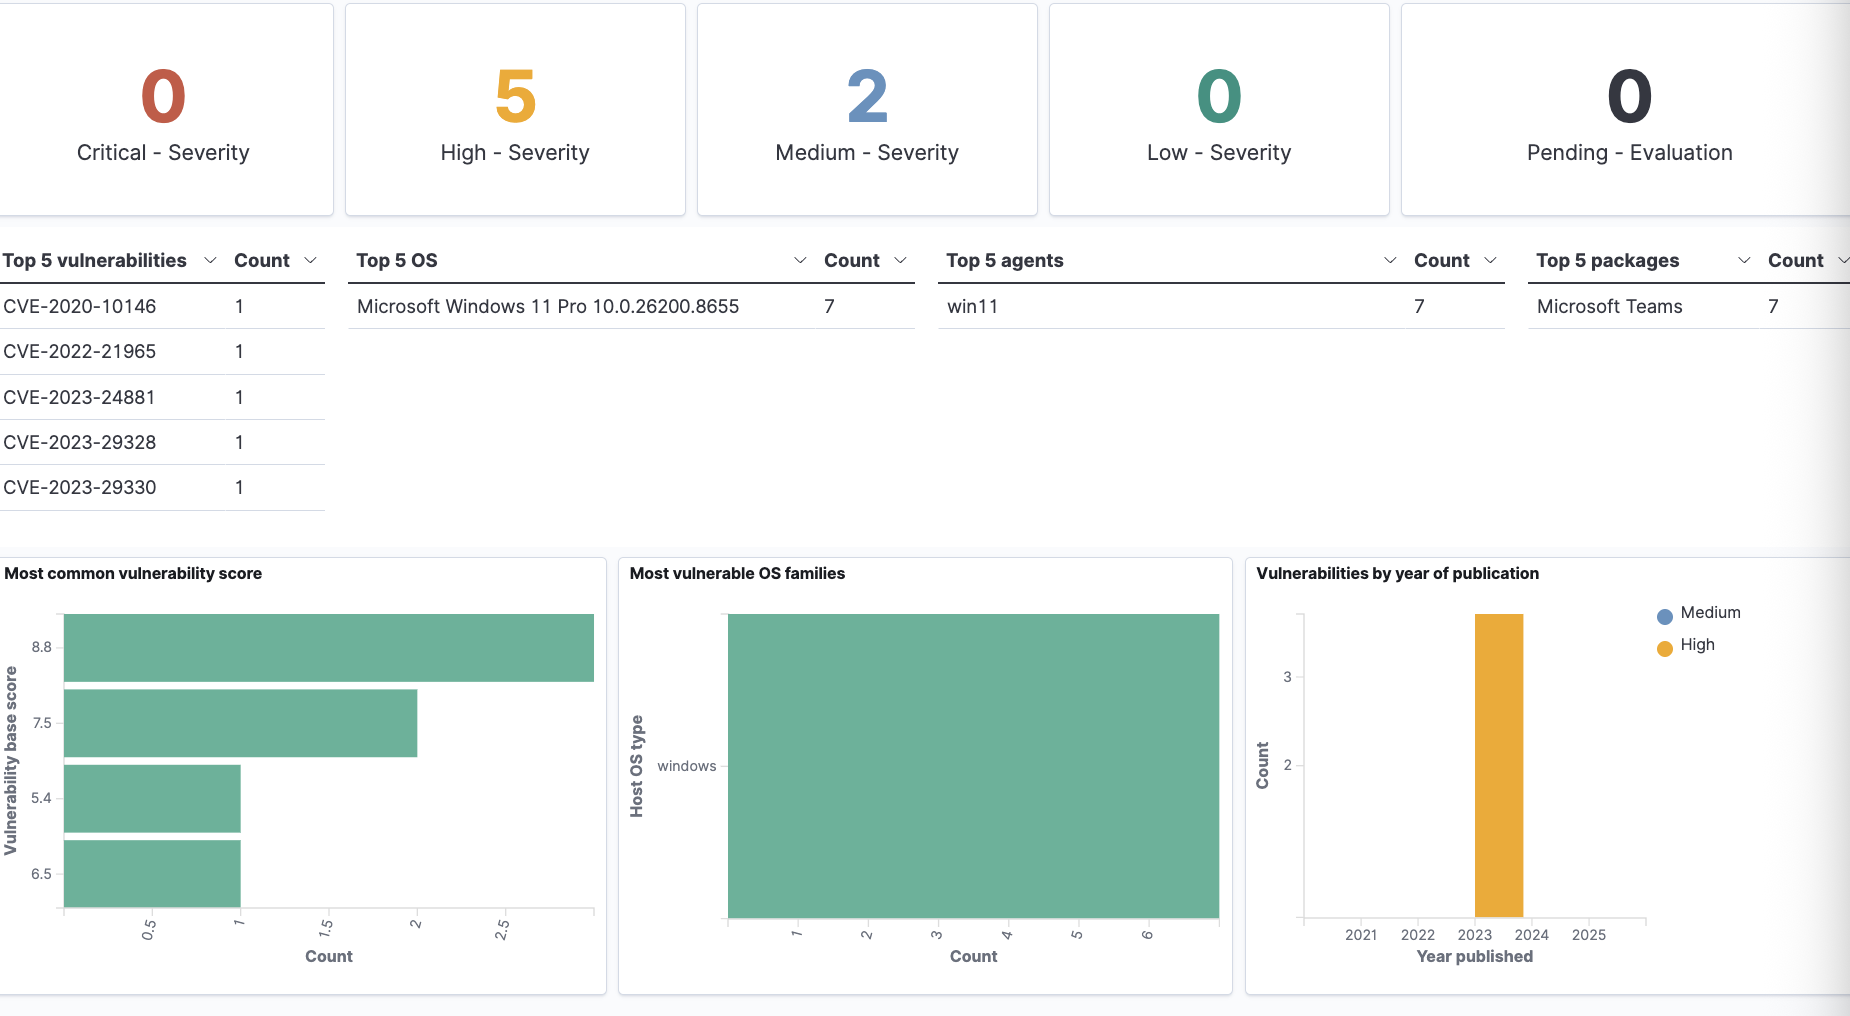Click Most common vulnerability score title
The image size is (1850, 1016).
click(133, 573)
